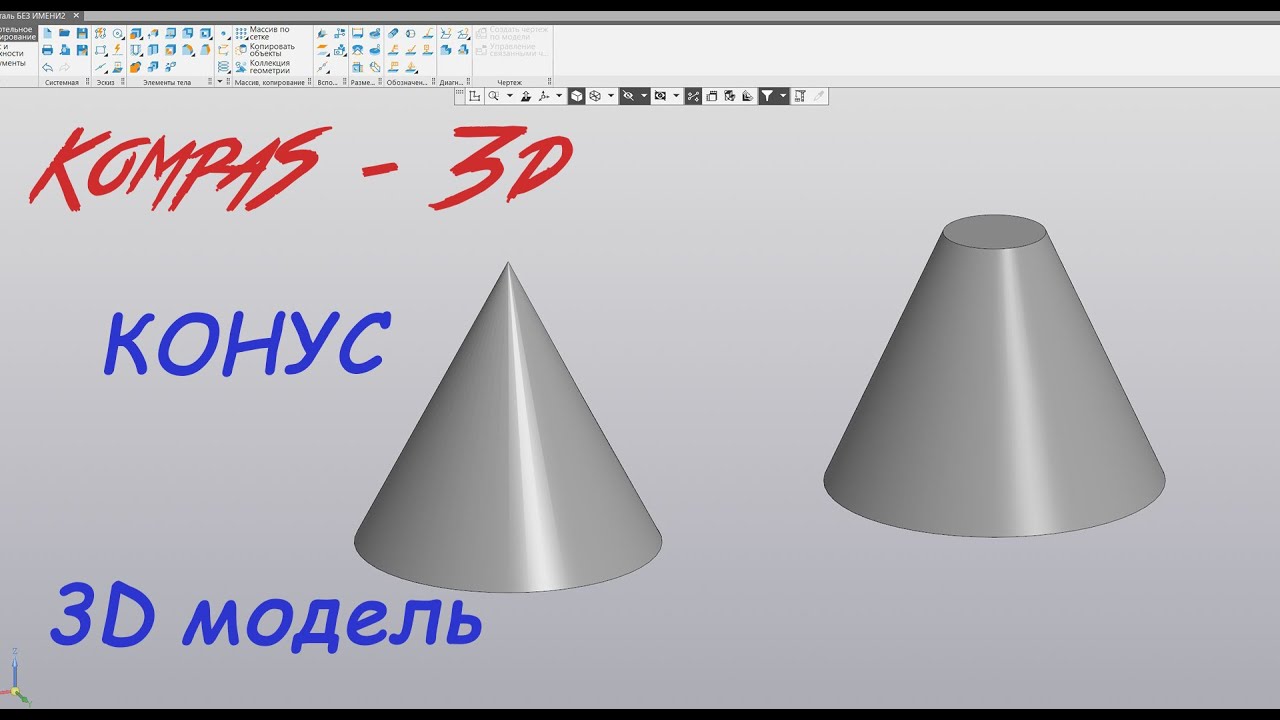Viewport: 1280px width, 720px height.
Task: Open an existing file with the folder icon
Action: [x=64, y=33]
